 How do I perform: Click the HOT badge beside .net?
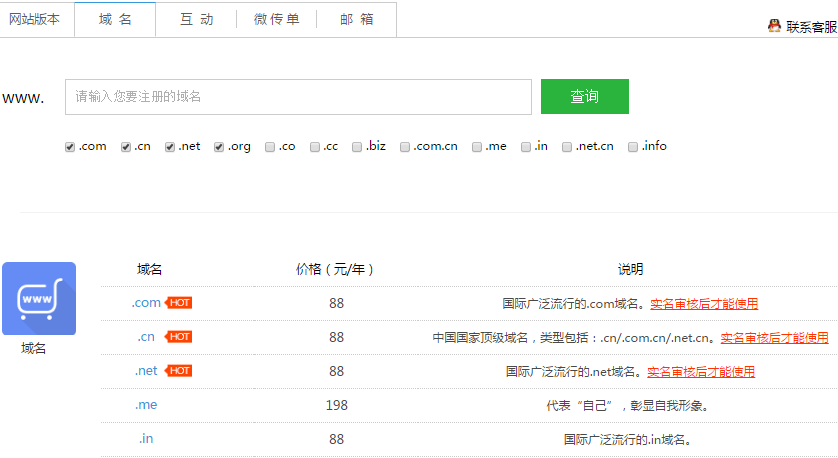click(x=179, y=371)
